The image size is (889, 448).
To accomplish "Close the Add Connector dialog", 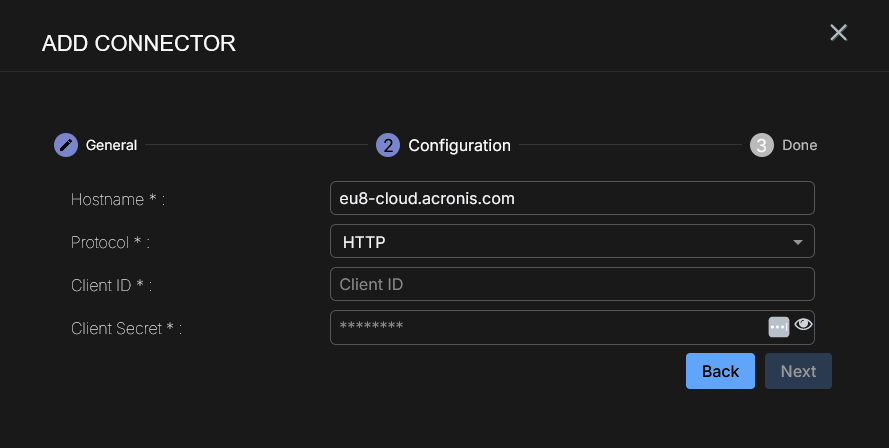I will pos(838,33).
